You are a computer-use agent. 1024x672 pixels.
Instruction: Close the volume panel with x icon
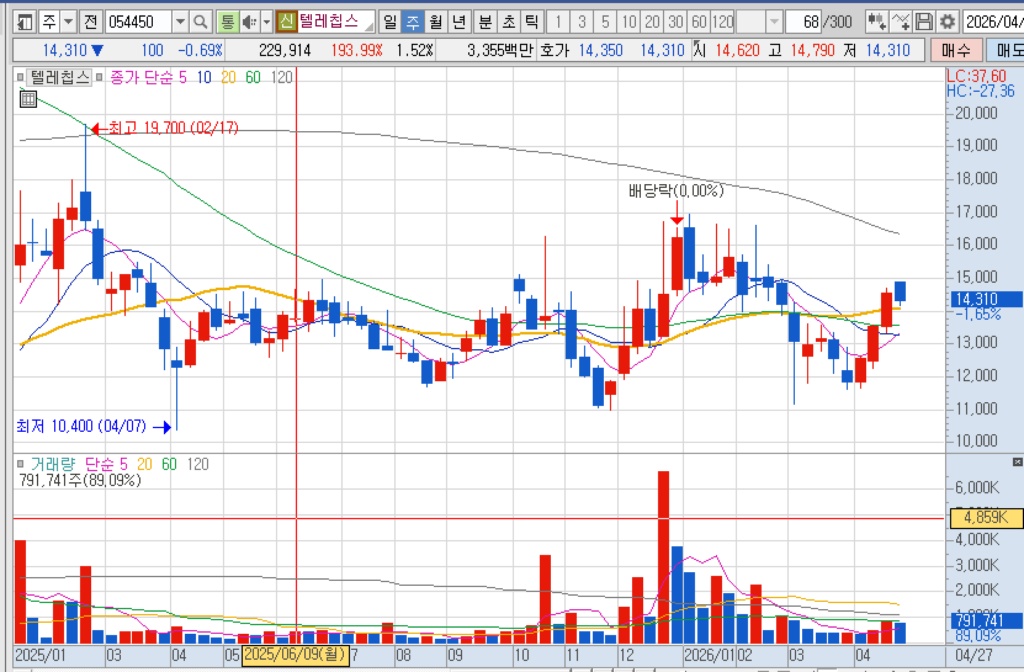pos(1017,462)
